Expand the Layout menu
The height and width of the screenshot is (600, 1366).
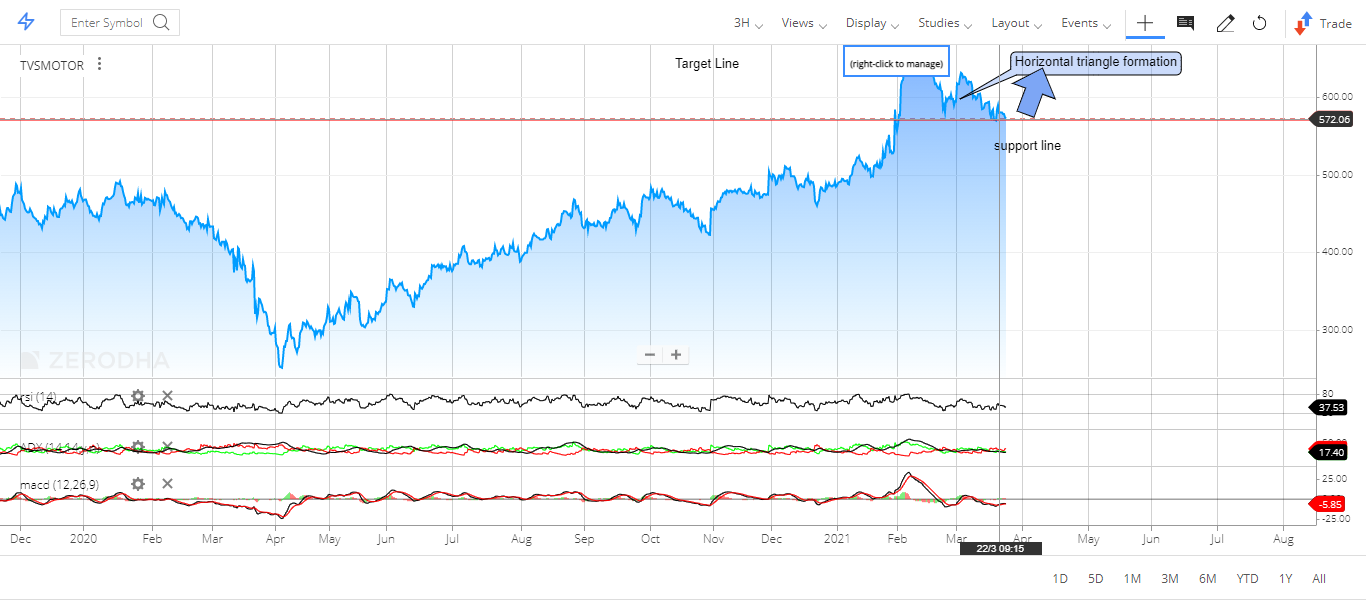tap(1017, 23)
